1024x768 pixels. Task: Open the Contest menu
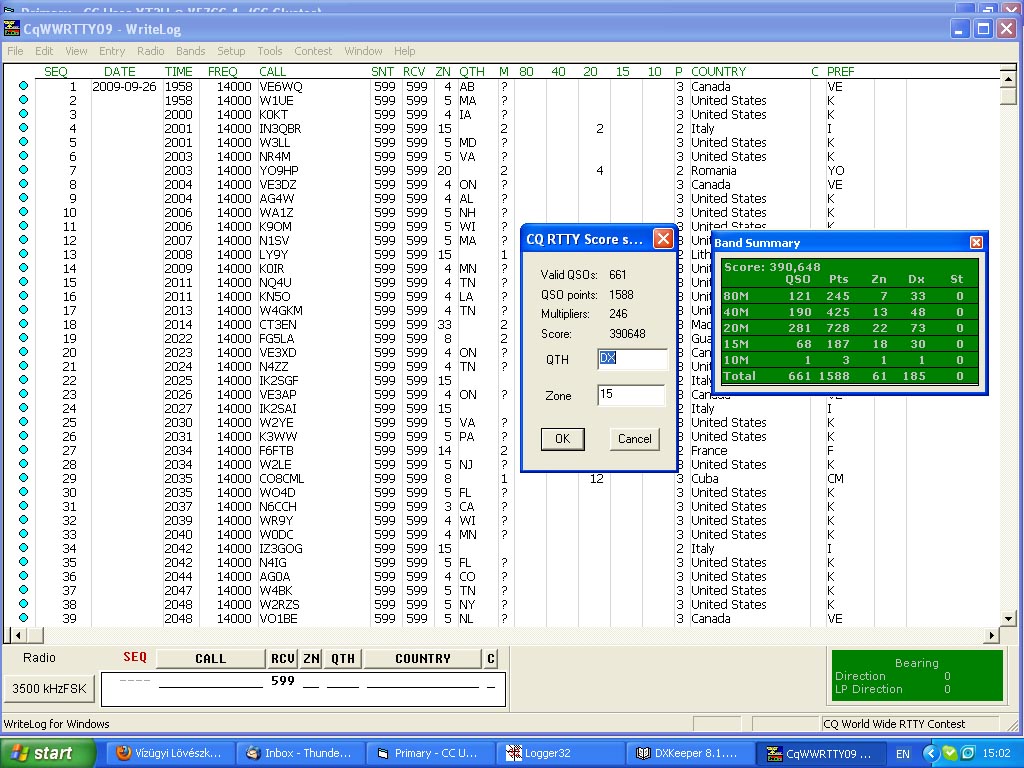pyautogui.click(x=313, y=51)
